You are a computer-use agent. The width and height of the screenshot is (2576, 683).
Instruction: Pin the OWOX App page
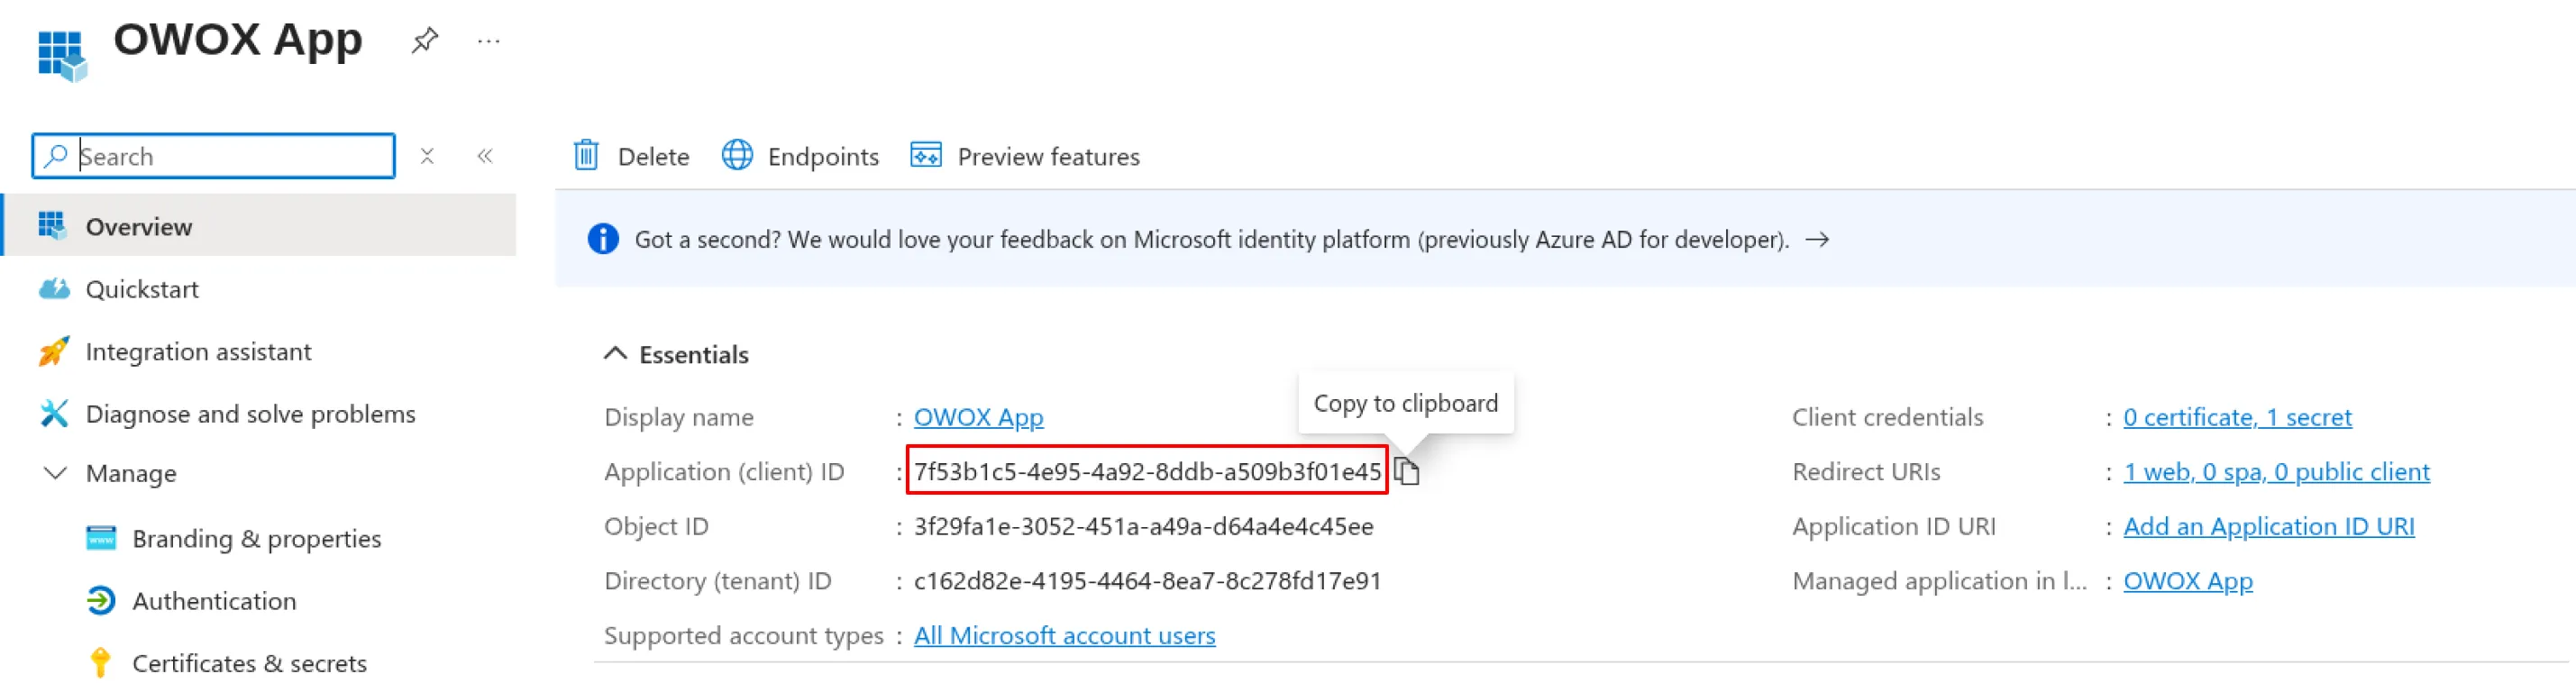pyautogui.click(x=424, y=41)
